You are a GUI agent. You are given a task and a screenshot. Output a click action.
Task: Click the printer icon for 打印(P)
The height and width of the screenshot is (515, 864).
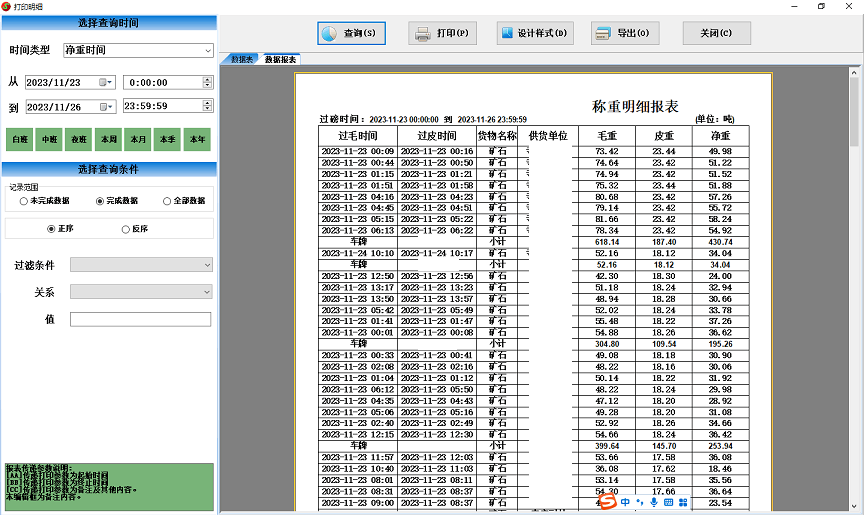423,33
